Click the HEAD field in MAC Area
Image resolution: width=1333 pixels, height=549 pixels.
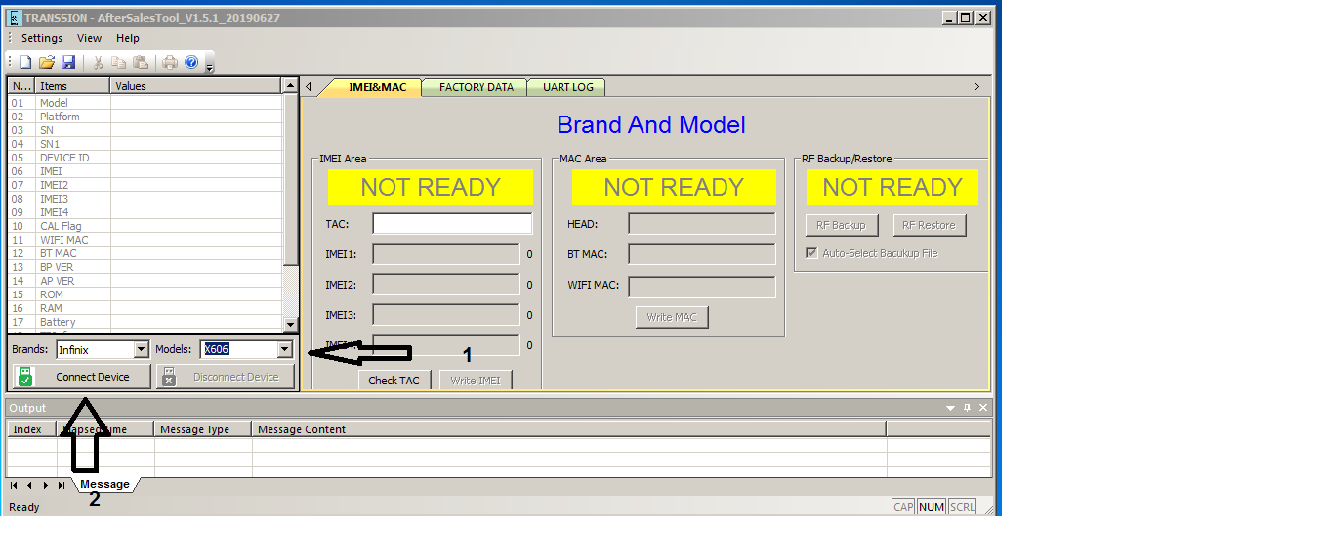click(702, 224)
